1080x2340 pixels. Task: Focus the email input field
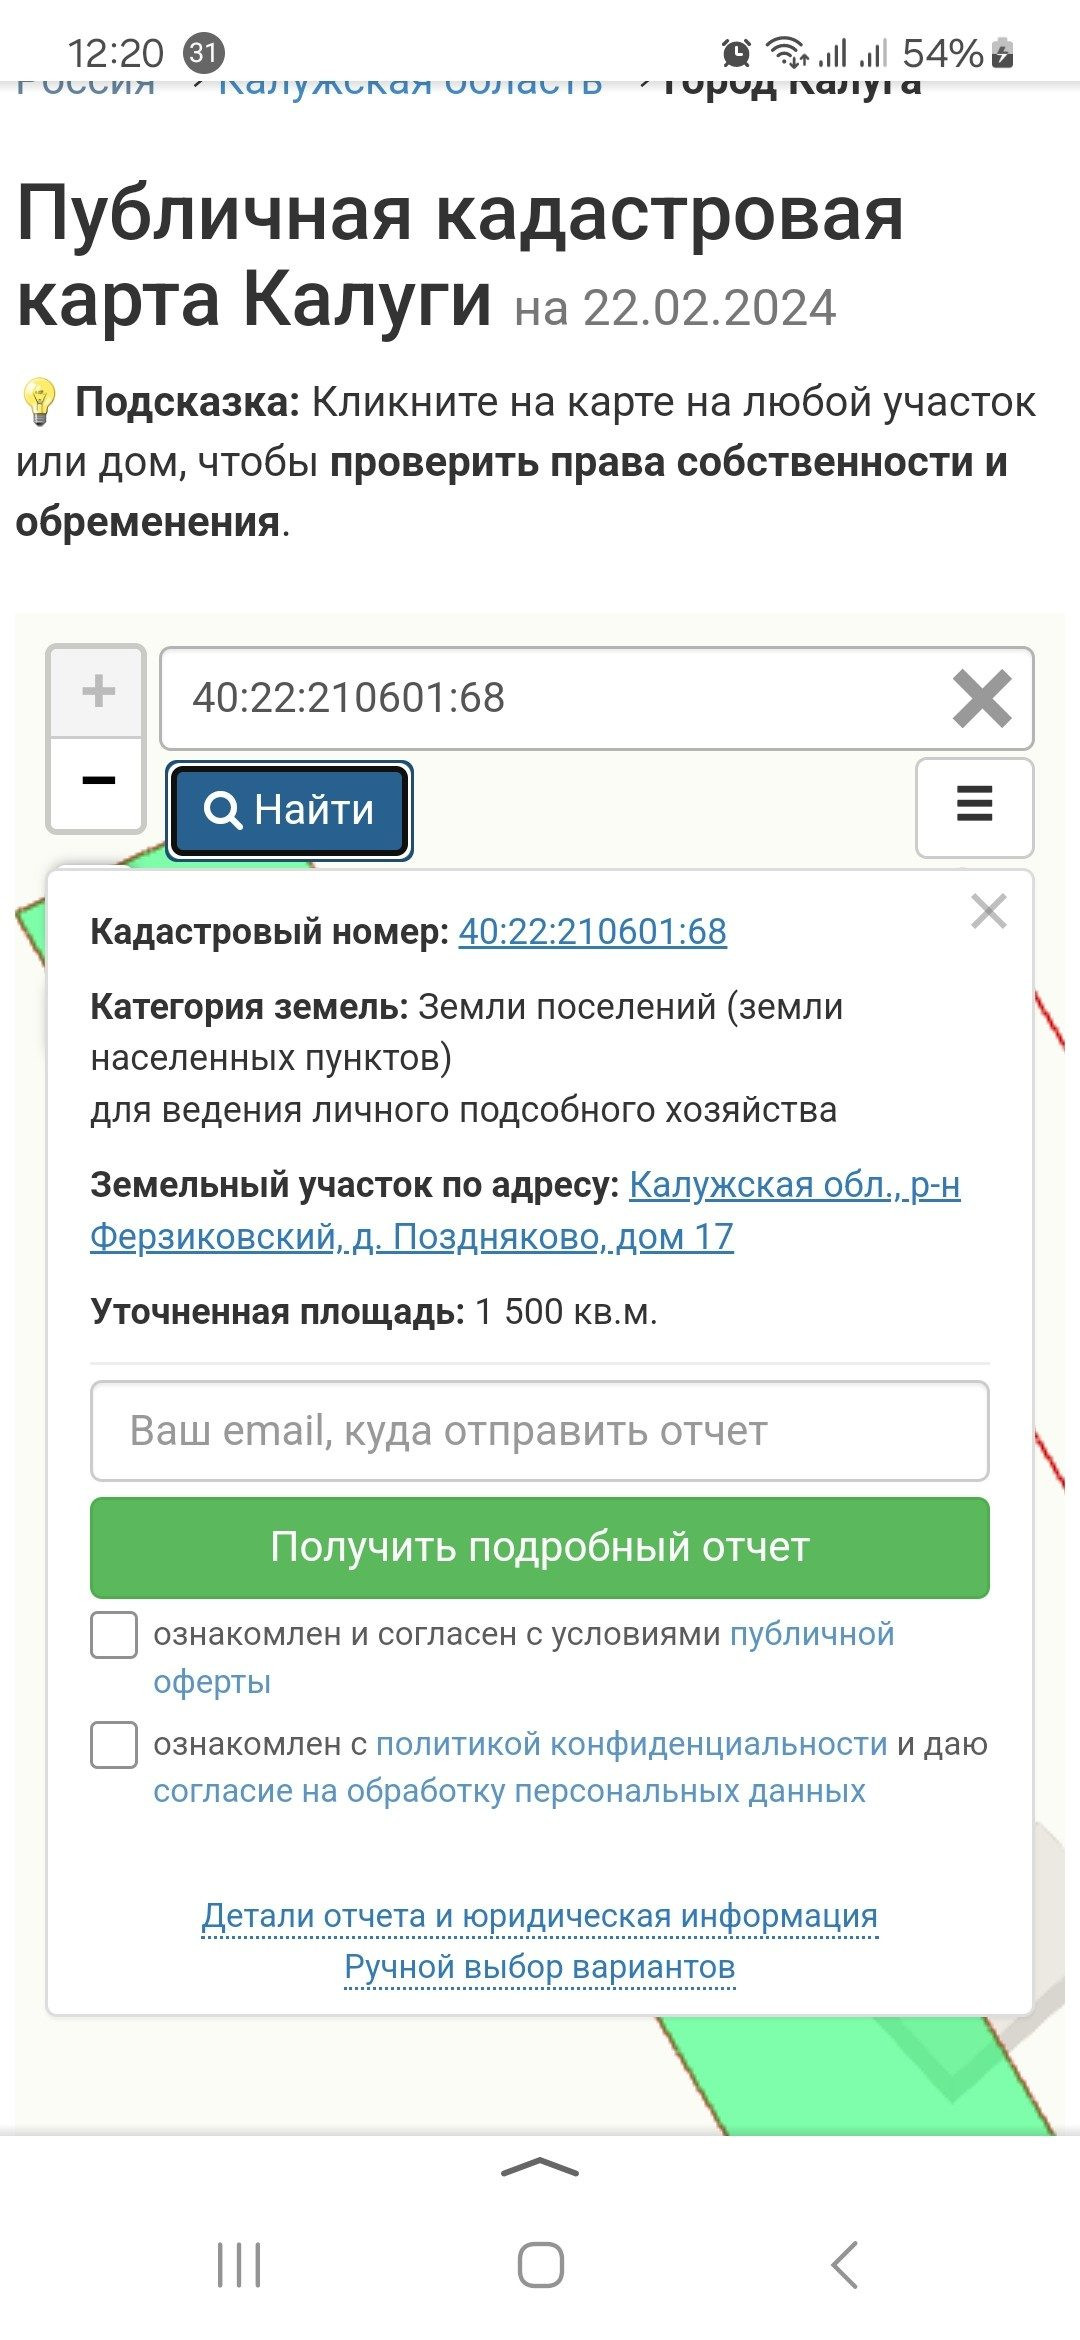(x=540, y=1431)
